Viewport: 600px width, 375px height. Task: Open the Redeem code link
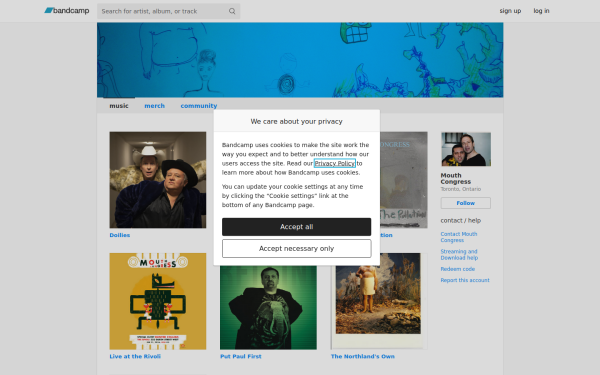(458, 269)
